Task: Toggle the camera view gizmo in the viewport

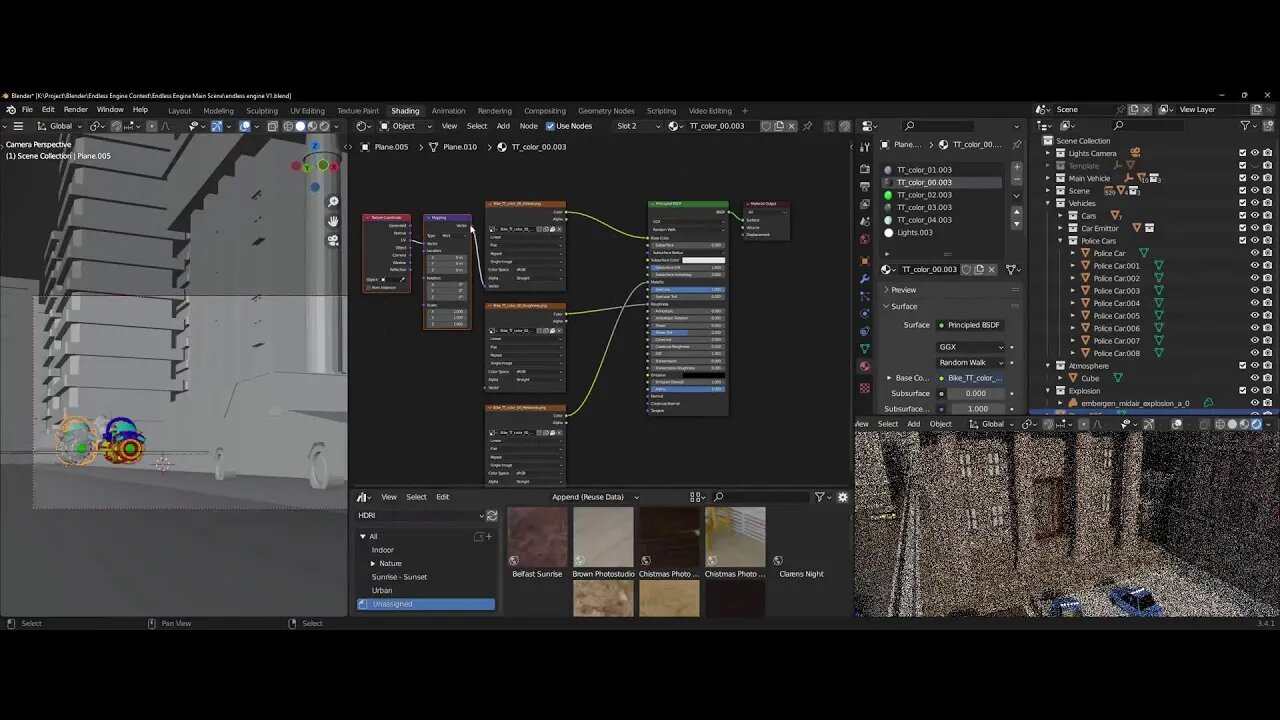Action: click(x=333, y=240)
